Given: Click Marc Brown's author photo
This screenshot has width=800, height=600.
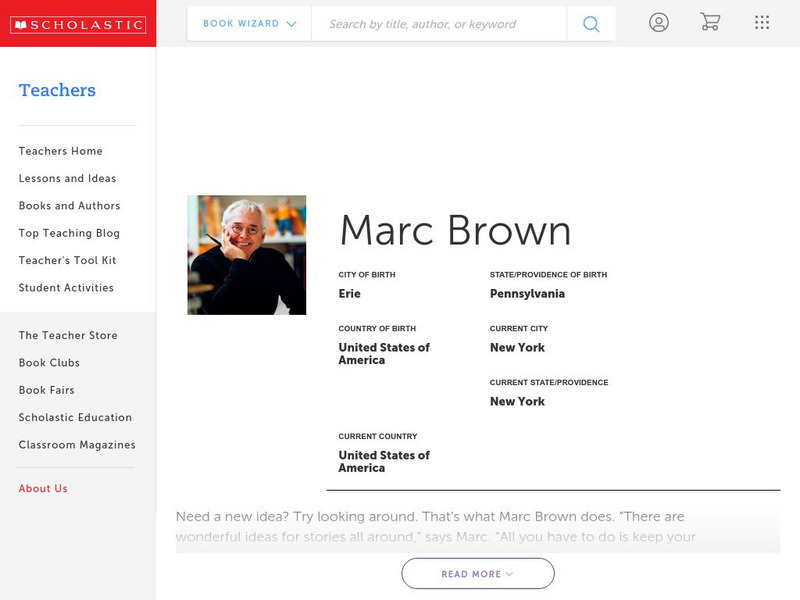Looking at the screenshot, I should pyautogui.click(x=246, y=255).
